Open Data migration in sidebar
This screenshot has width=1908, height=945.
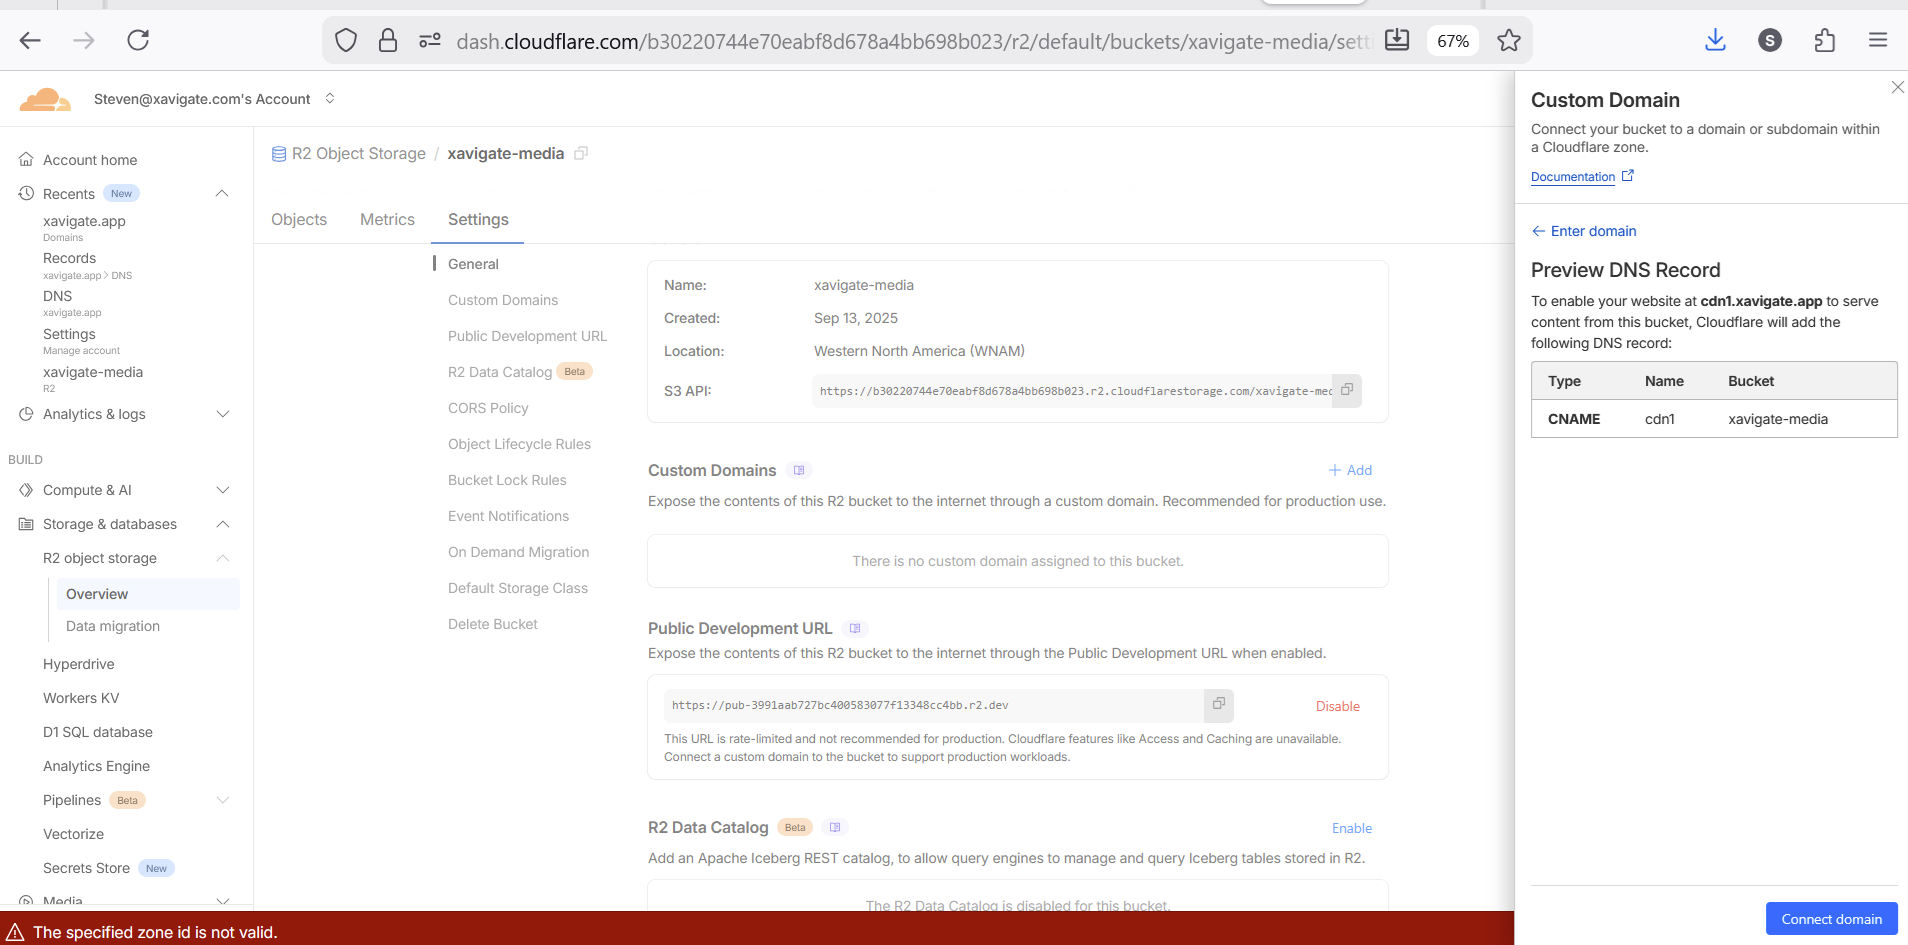tap(113, 626)
